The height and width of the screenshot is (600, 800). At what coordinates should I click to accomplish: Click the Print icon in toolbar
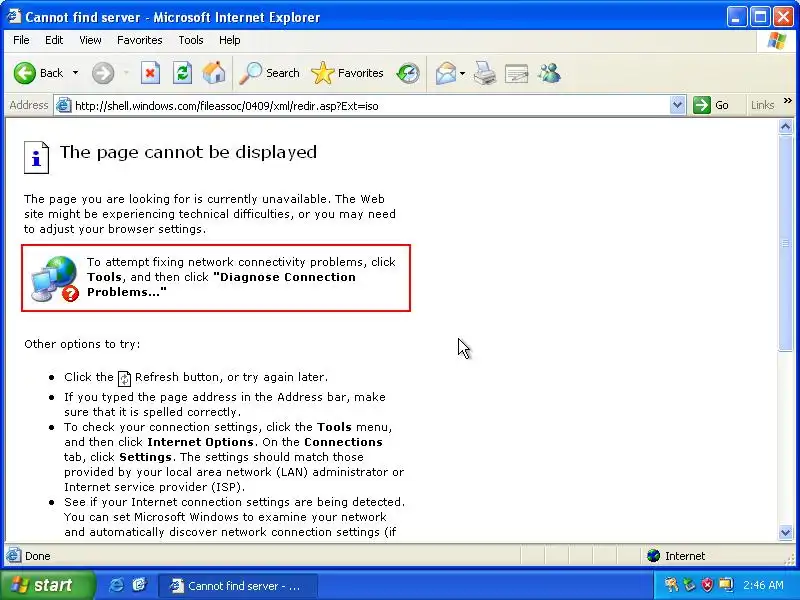click(485, 73)
